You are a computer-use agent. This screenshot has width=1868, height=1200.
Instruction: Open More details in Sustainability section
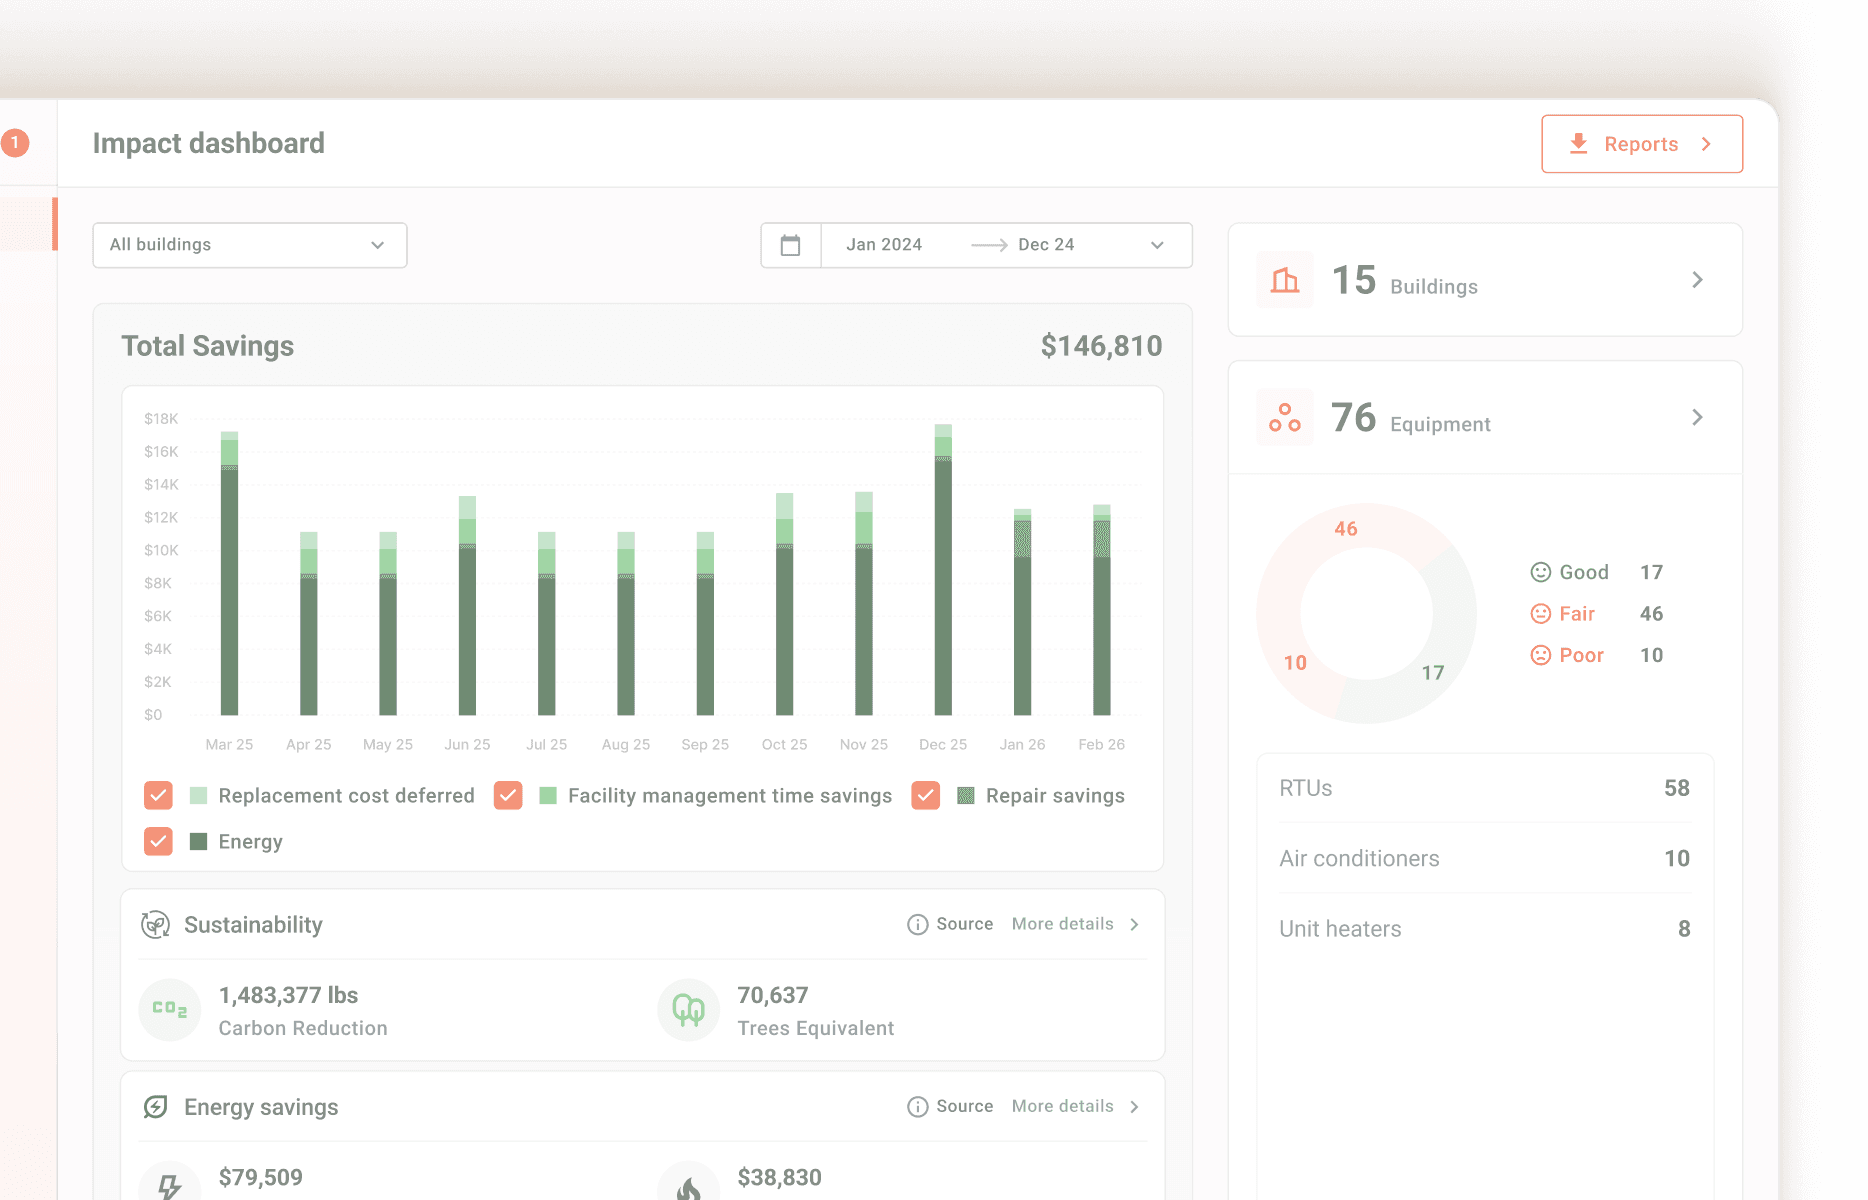[x=1063, y=925]
